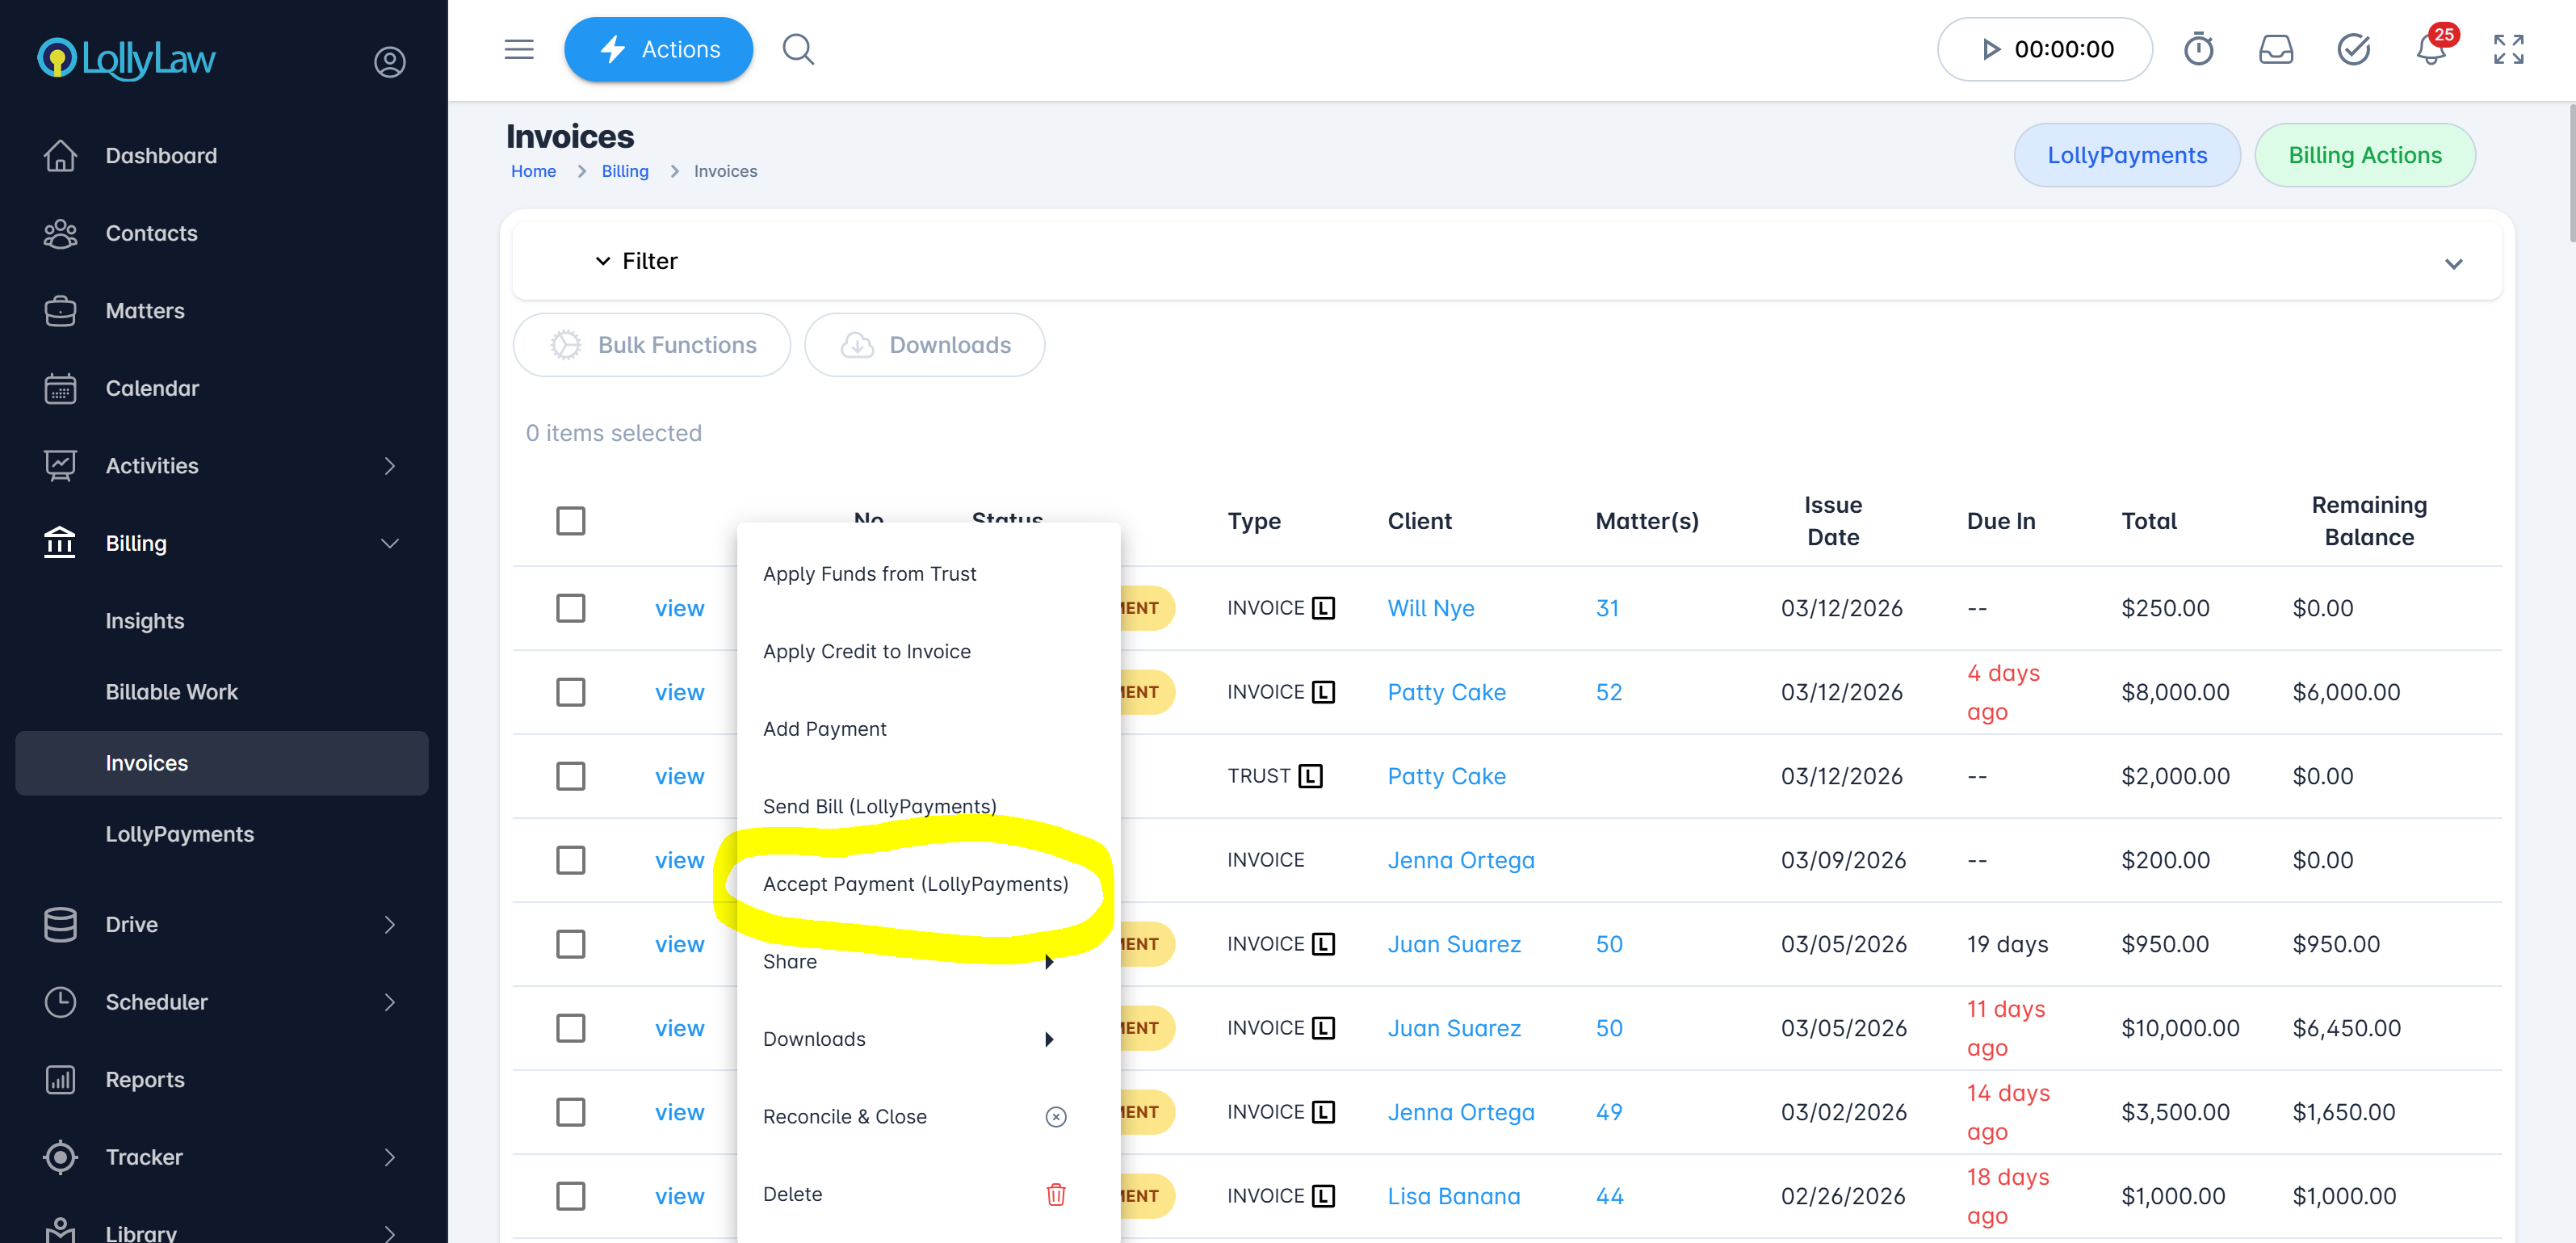2576x1243 pixels.
Task: Click the user profile icon in sidebar
Action: coord(389,62)
